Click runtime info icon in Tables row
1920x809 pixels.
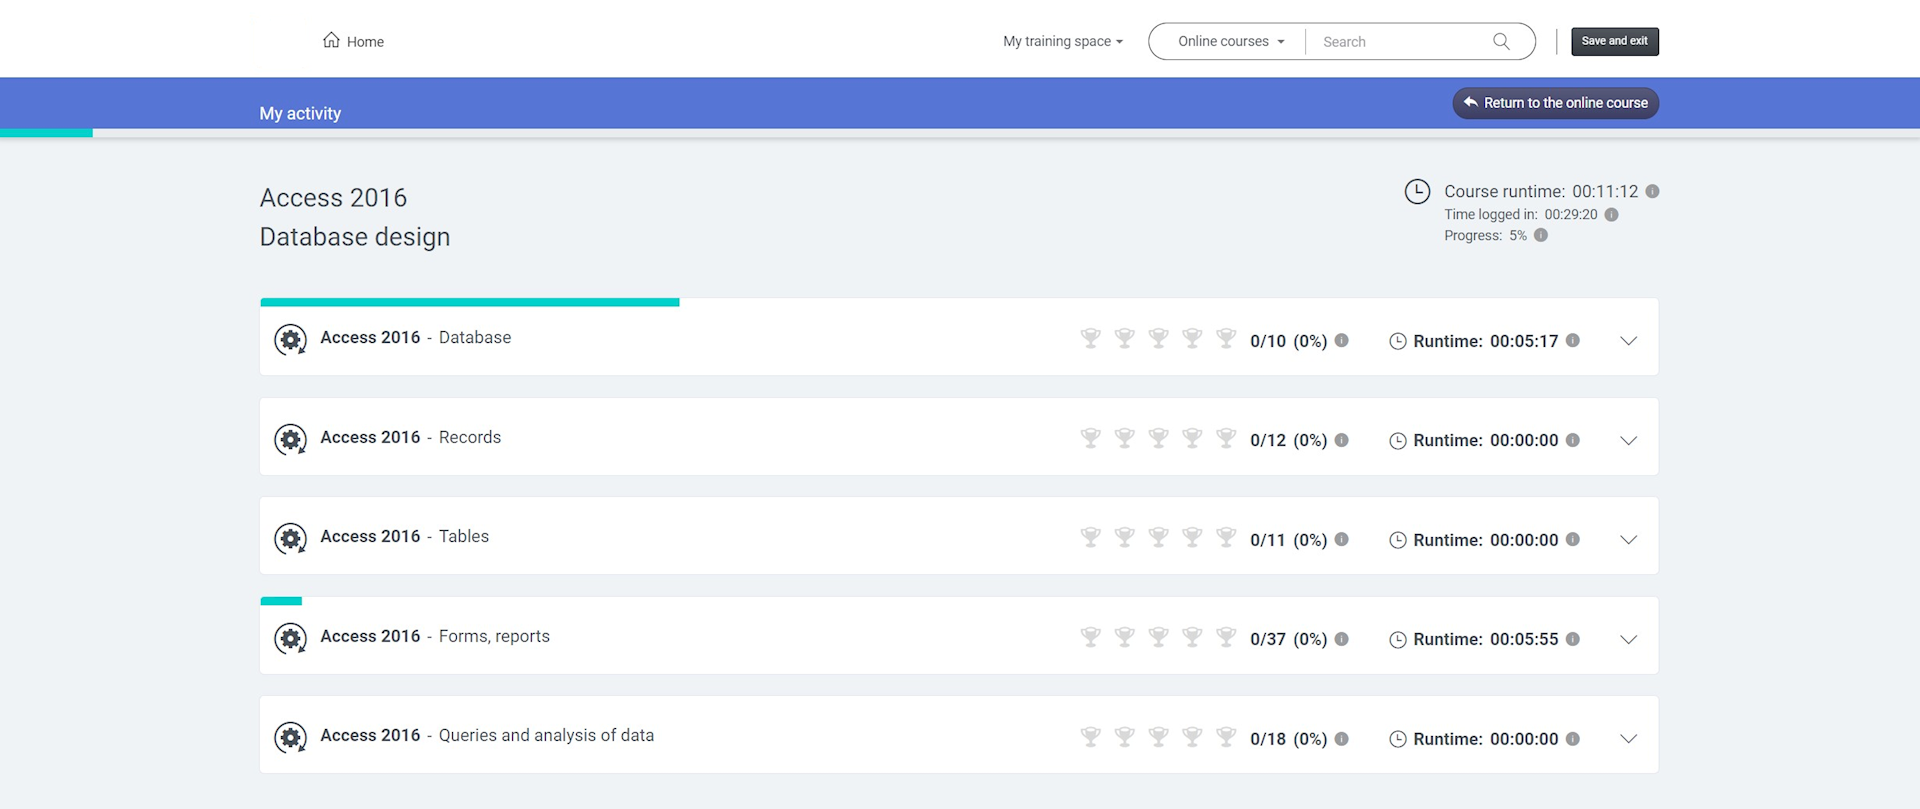pyautogui.click(x=1573, y=539)
